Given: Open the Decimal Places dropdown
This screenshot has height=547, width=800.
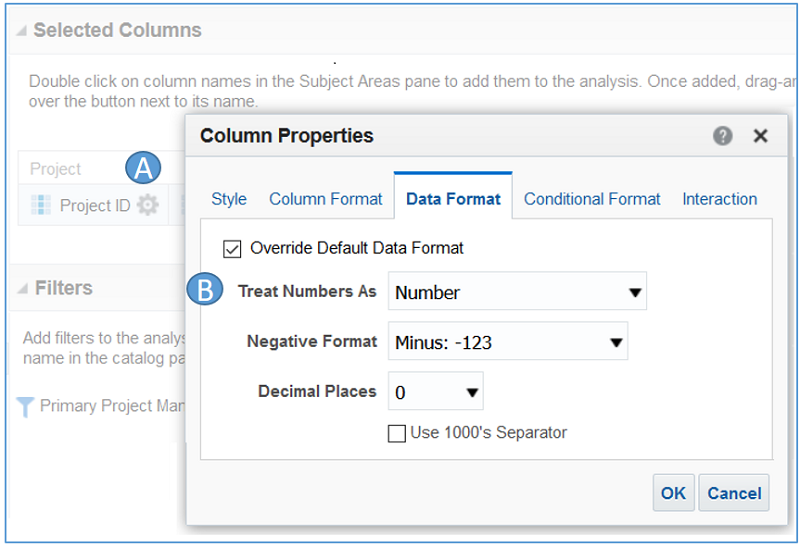Looking at the screenshot, I should [435, 392].
